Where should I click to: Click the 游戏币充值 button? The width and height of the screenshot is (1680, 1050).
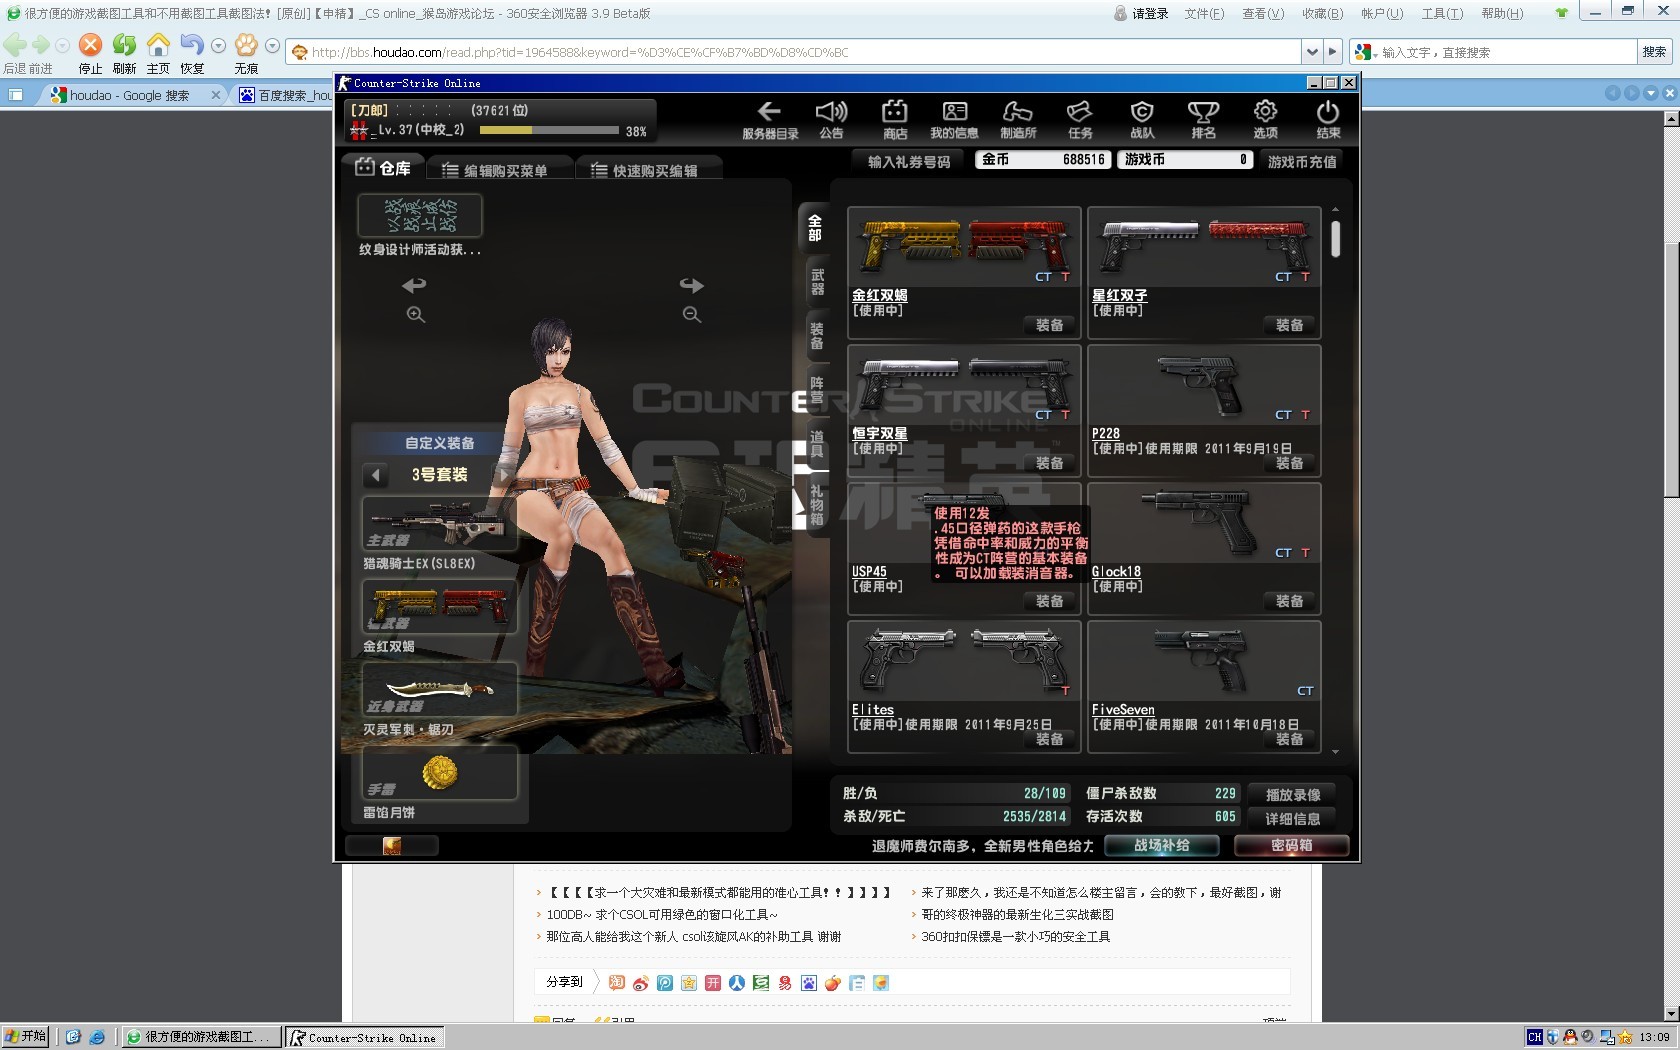pos(1302,161)
